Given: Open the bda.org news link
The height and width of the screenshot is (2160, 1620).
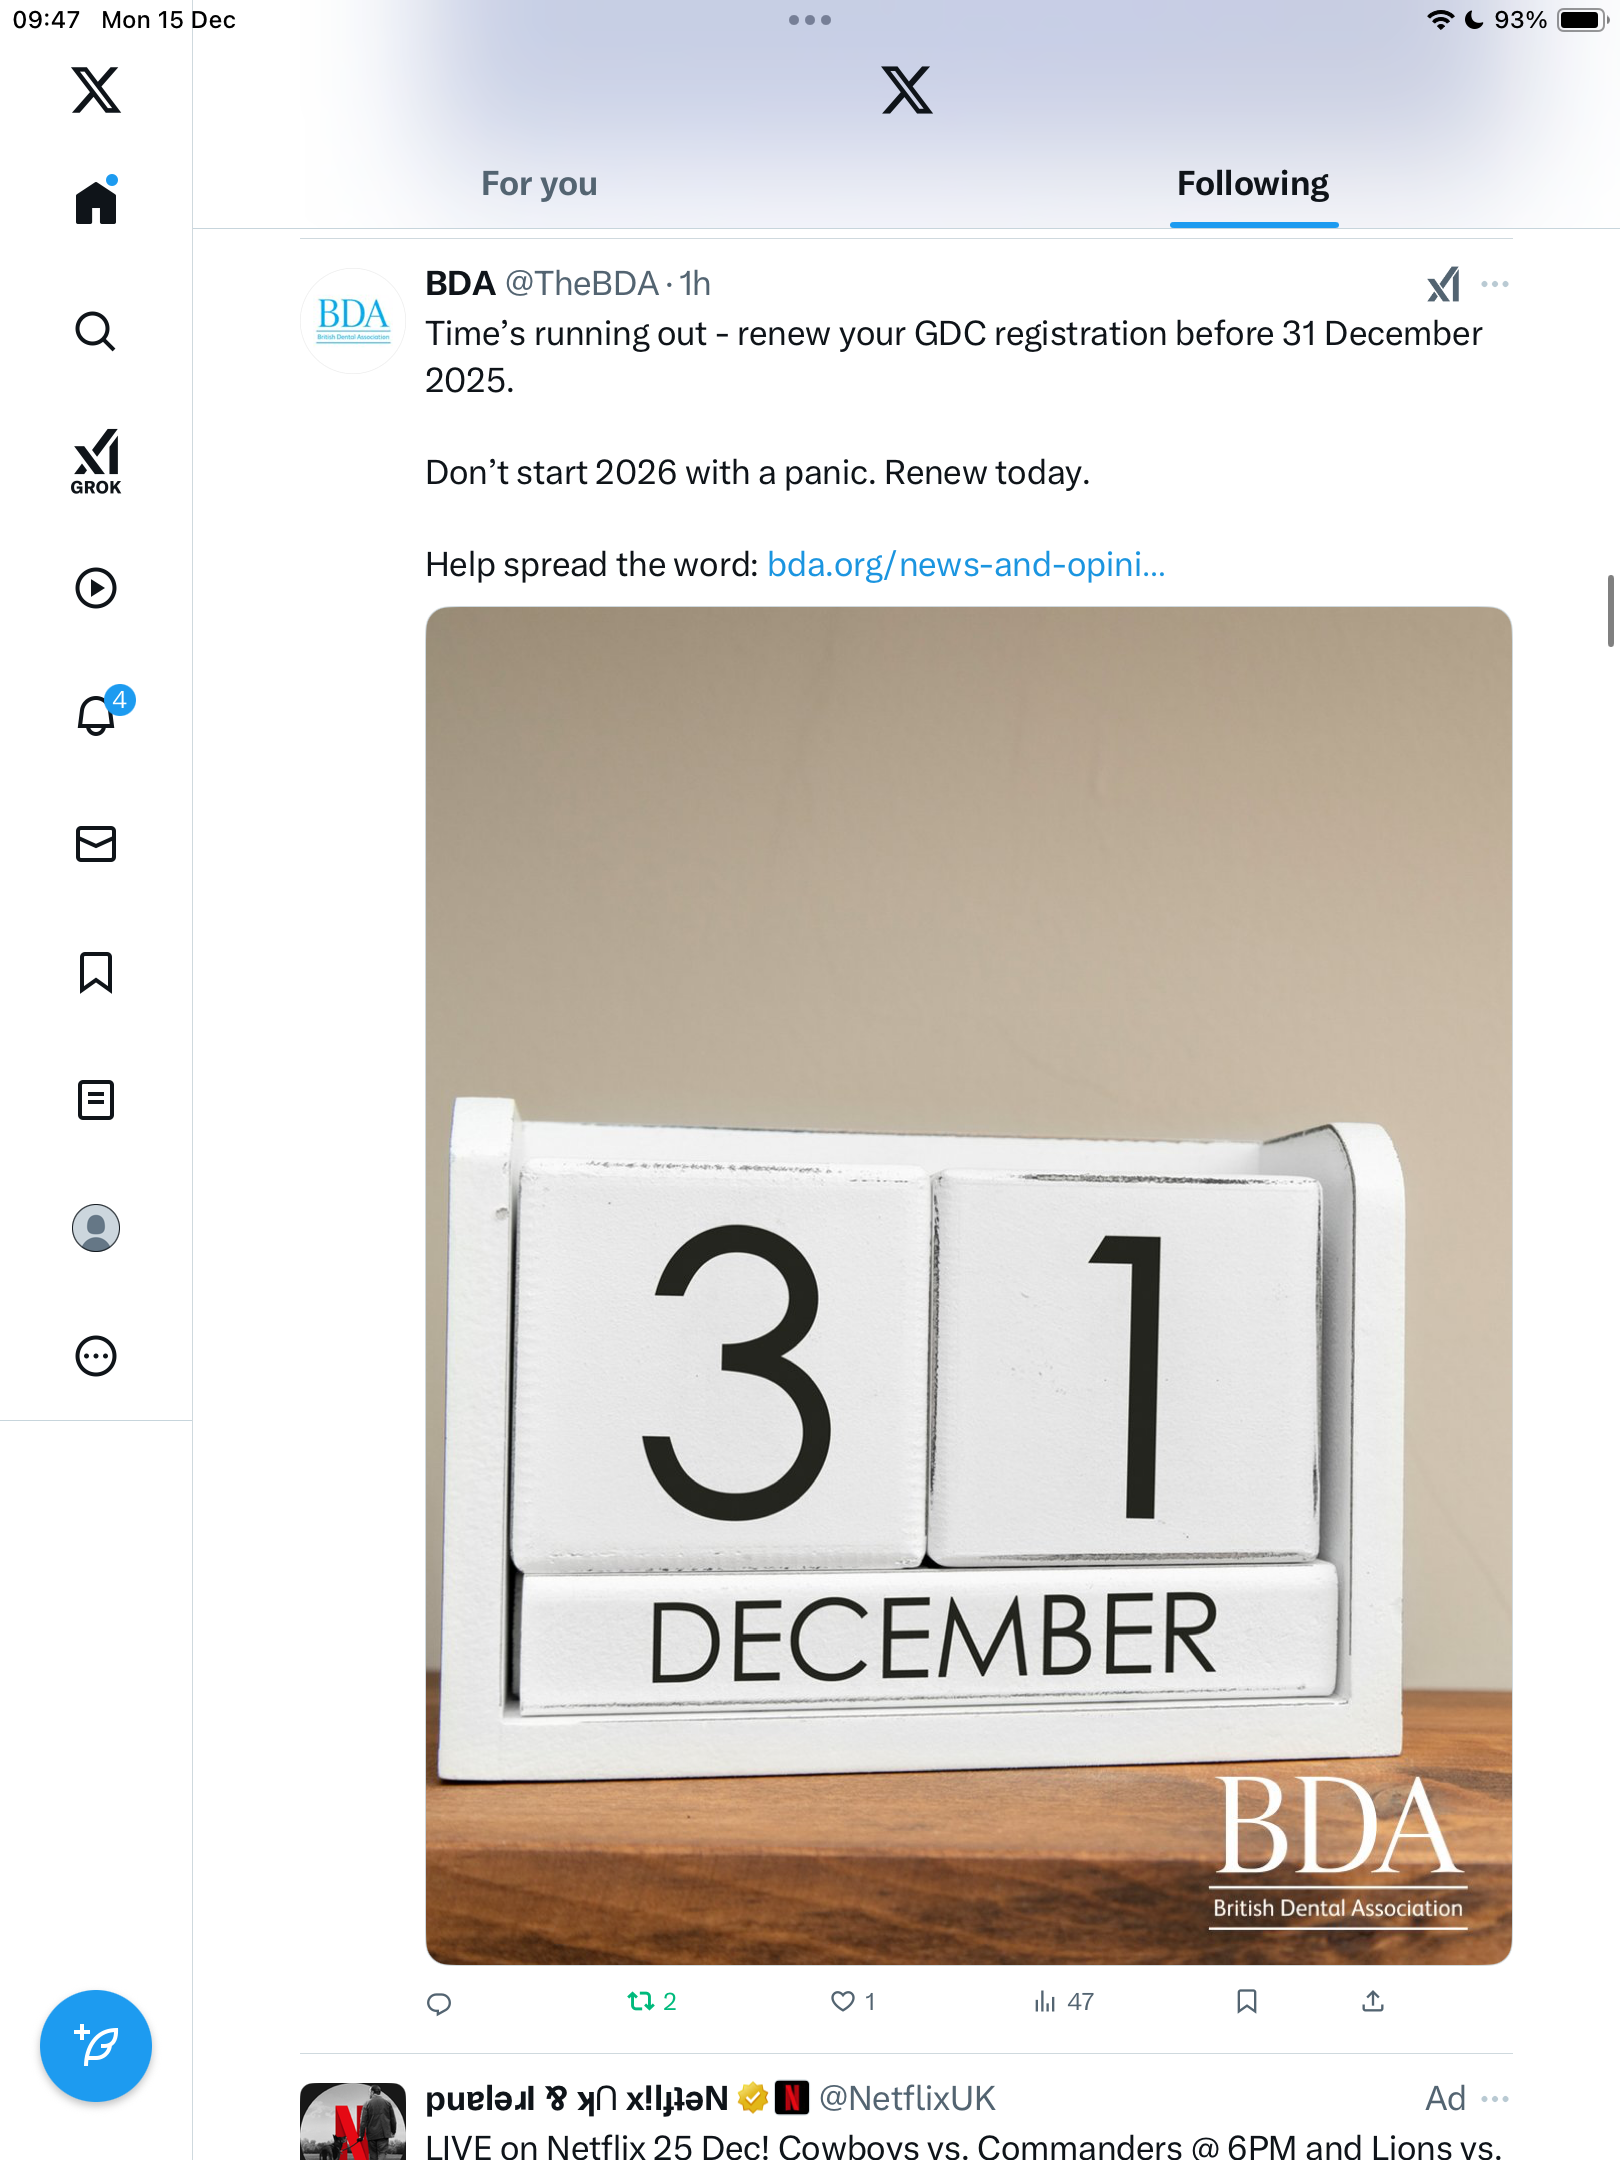Looking at the screenshot, I should pyautogui.click(x=966, y=565).
